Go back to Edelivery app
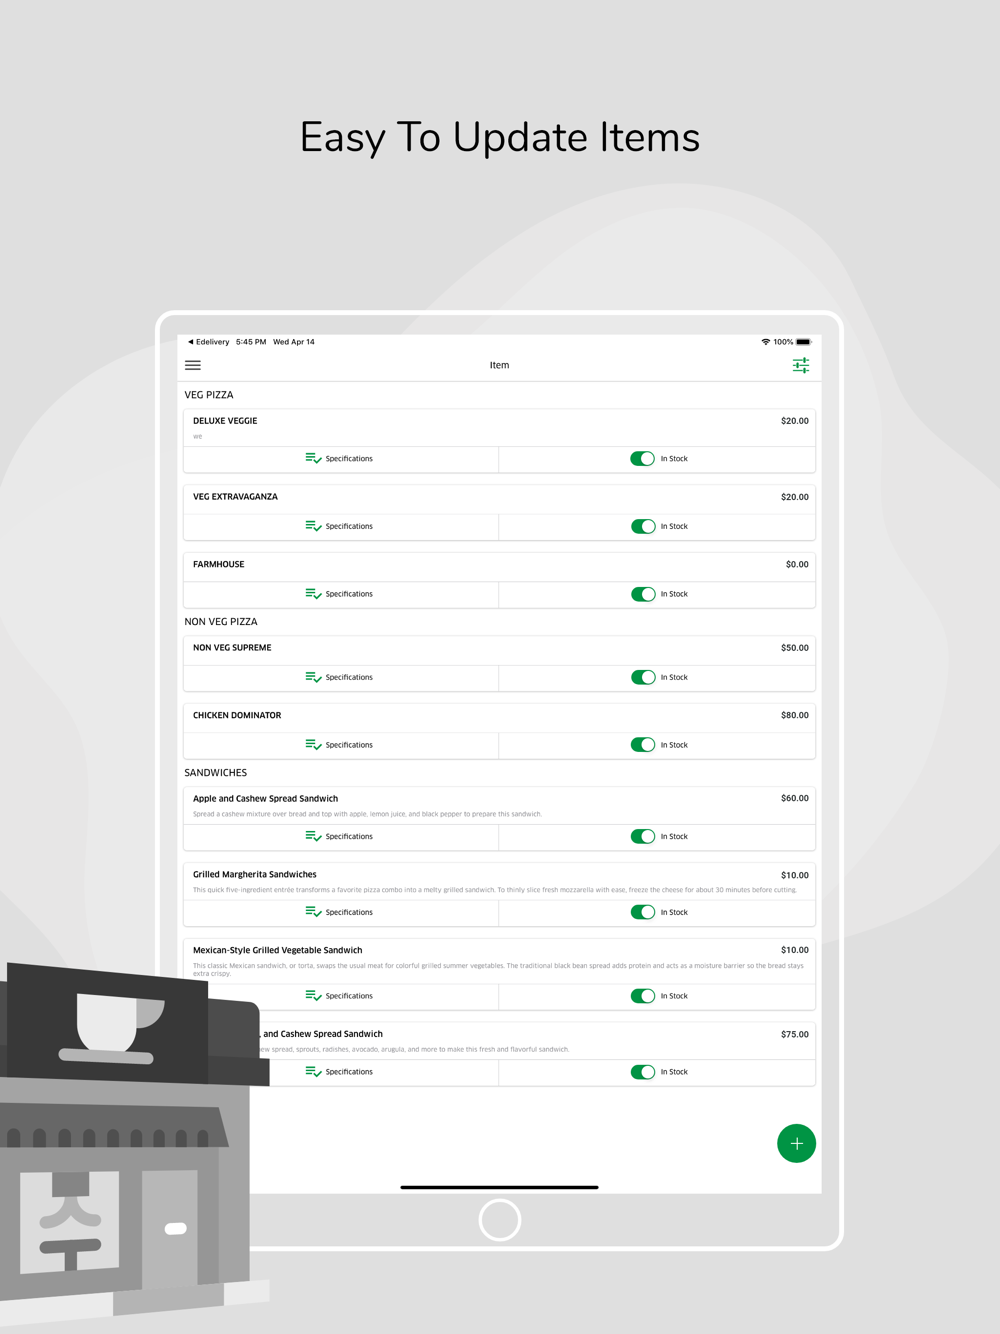1000x1334 pixels. tap(208, 342)
